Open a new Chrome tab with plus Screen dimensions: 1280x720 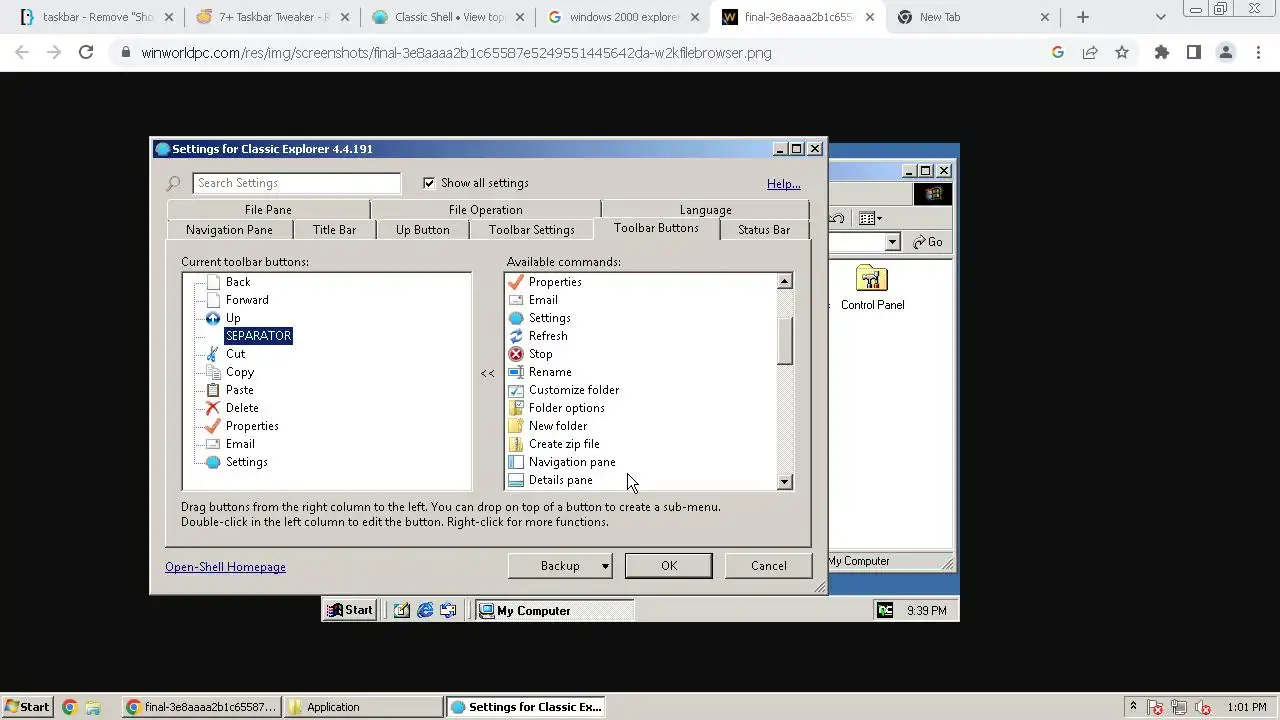(x=1083, y=17)
